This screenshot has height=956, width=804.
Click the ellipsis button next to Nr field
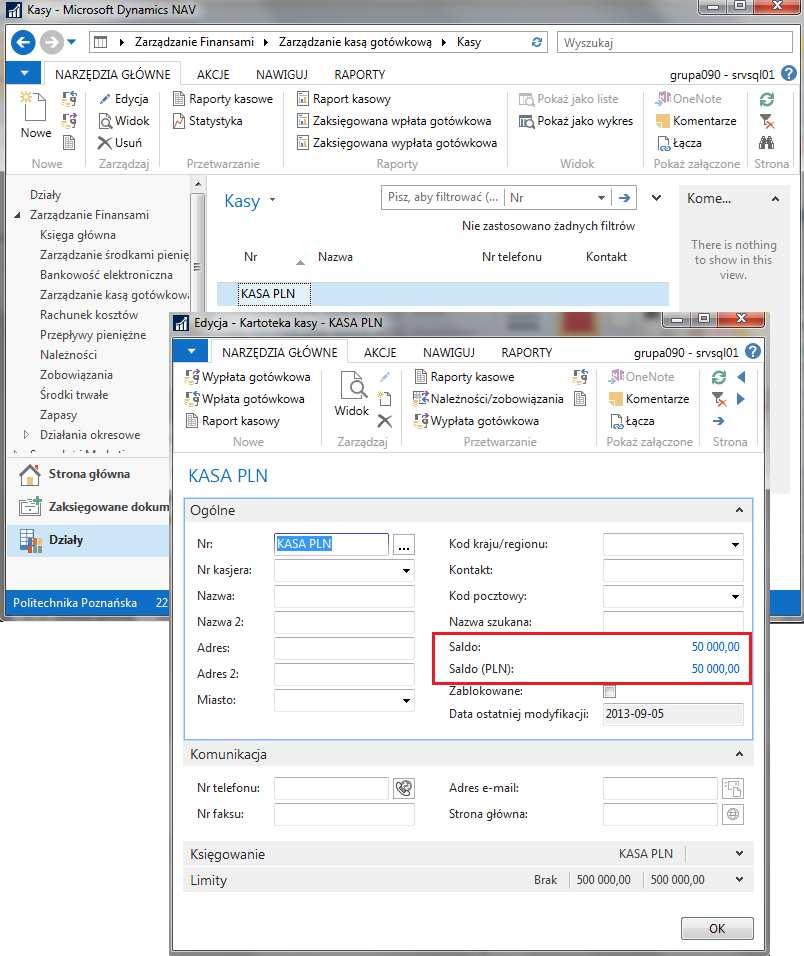point(404,544)
